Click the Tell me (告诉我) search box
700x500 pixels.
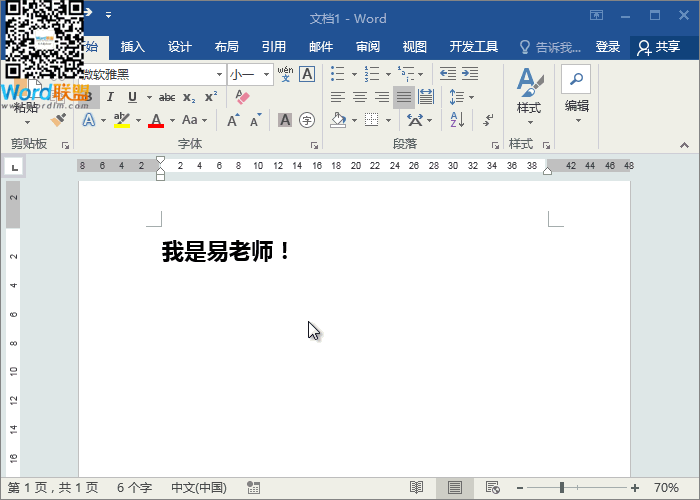tap(551, 46)
